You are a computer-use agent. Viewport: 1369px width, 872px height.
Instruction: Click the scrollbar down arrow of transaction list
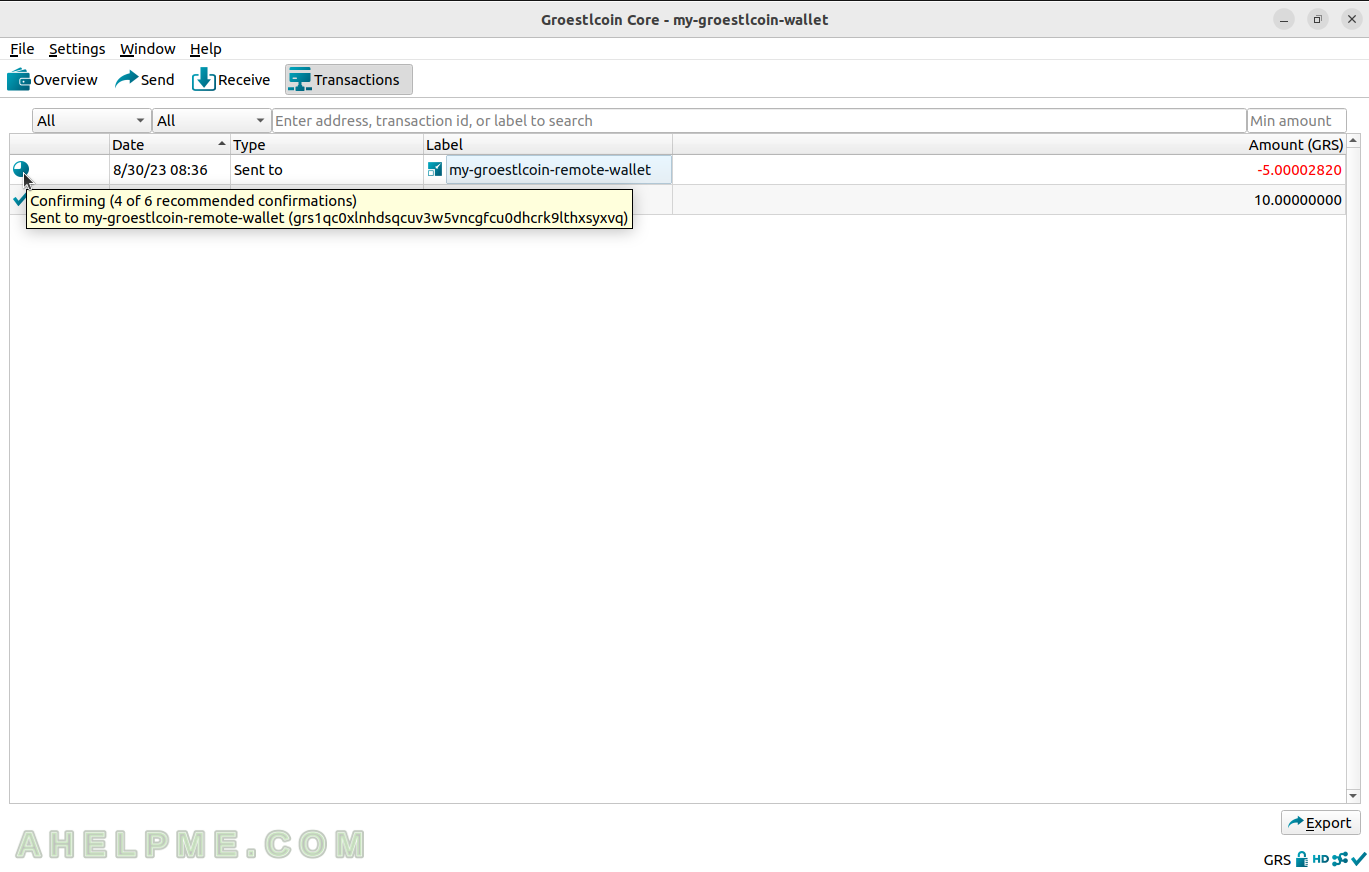click(x=1353, y=796)
